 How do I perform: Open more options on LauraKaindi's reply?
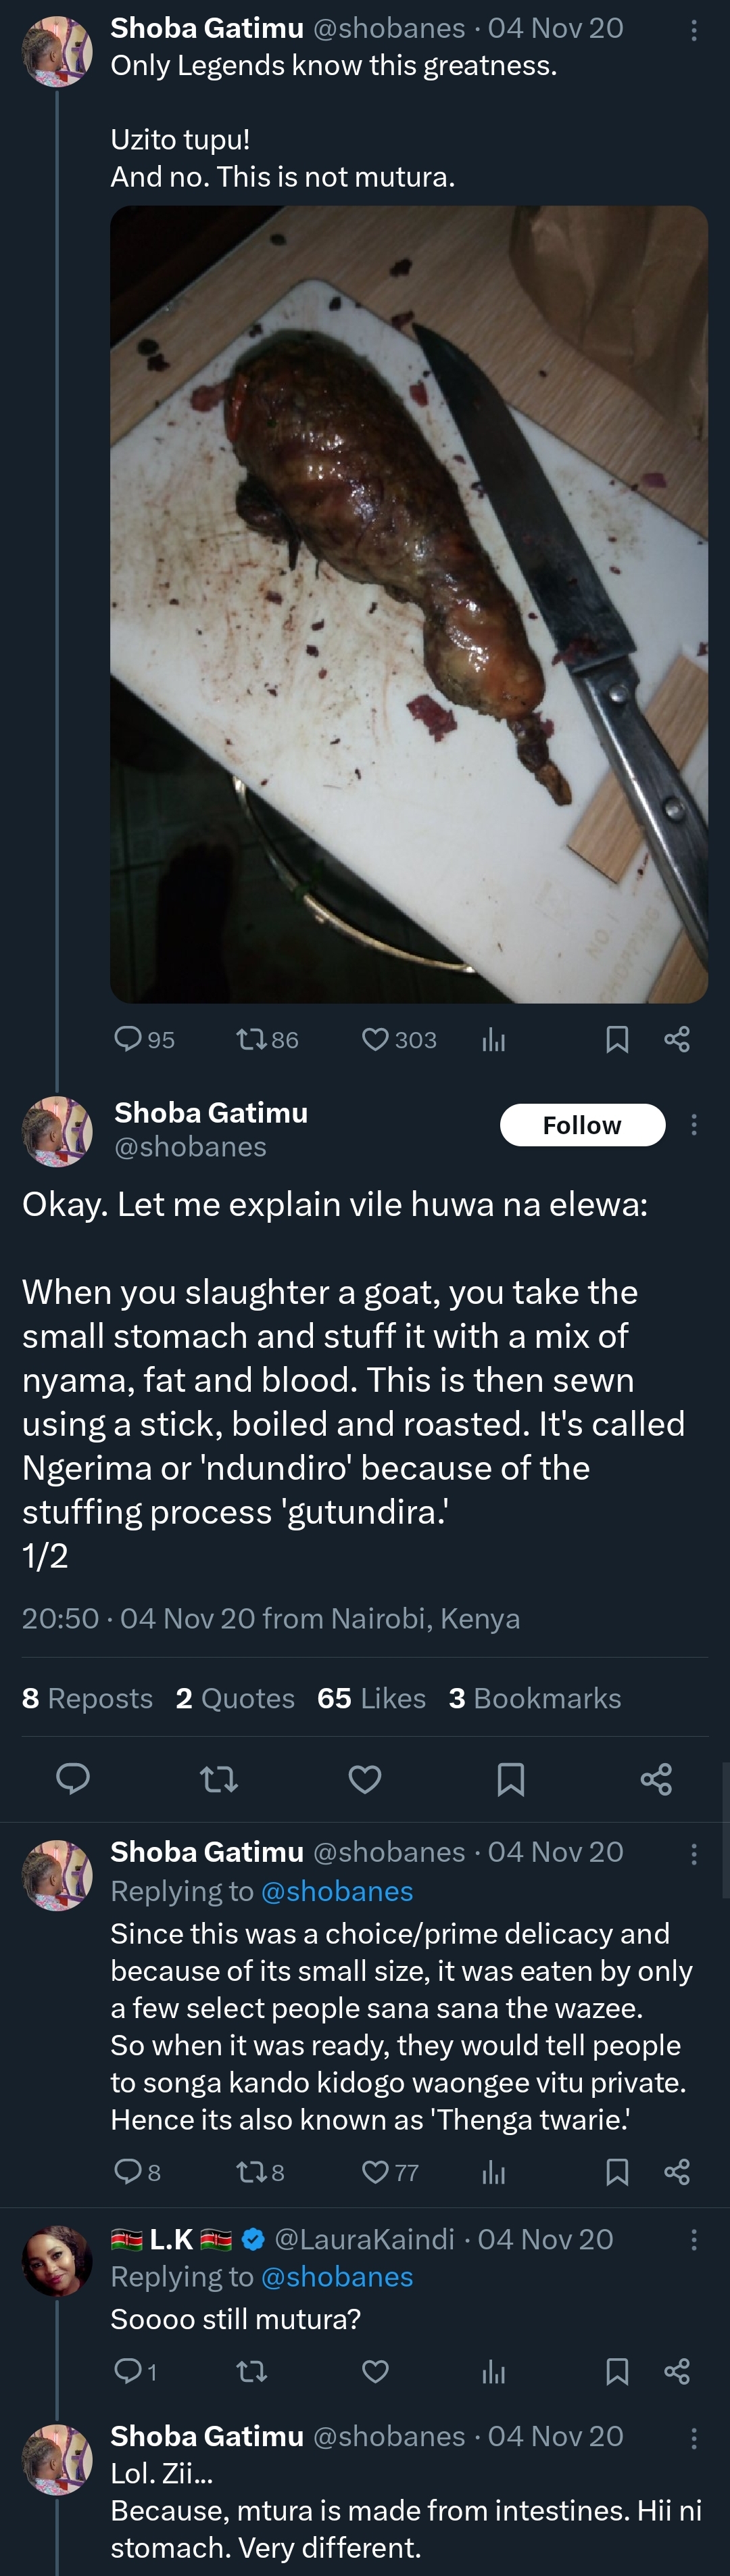[x=694, y=2240]
